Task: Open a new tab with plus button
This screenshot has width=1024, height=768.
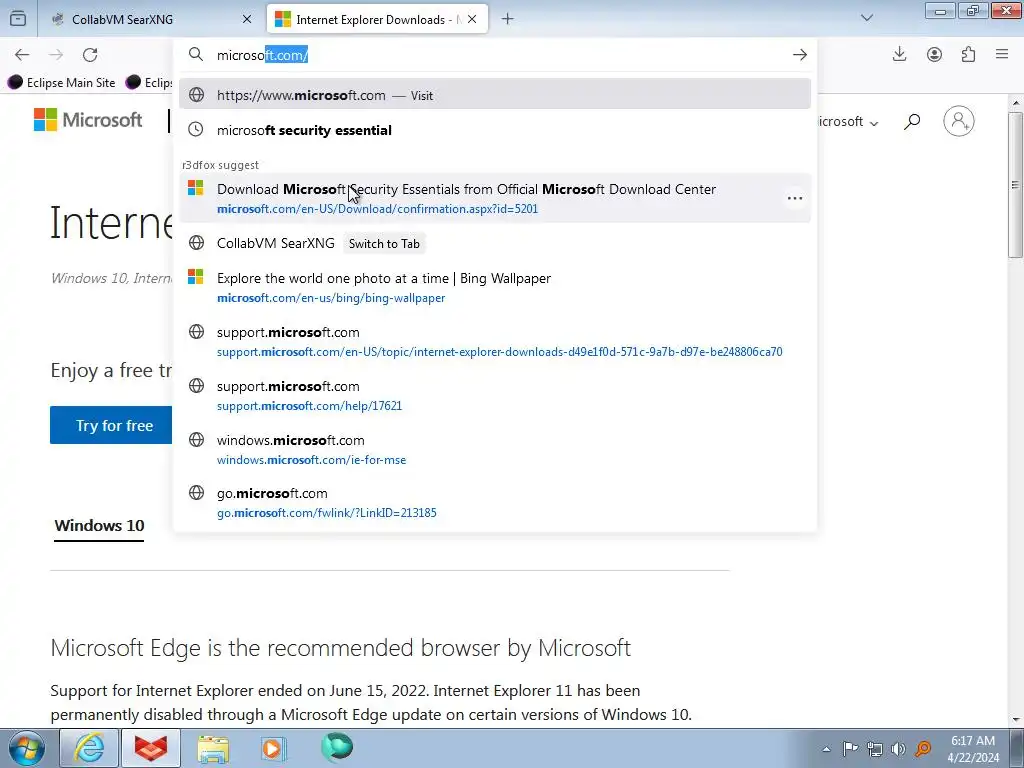Action: tap(507, 19)
